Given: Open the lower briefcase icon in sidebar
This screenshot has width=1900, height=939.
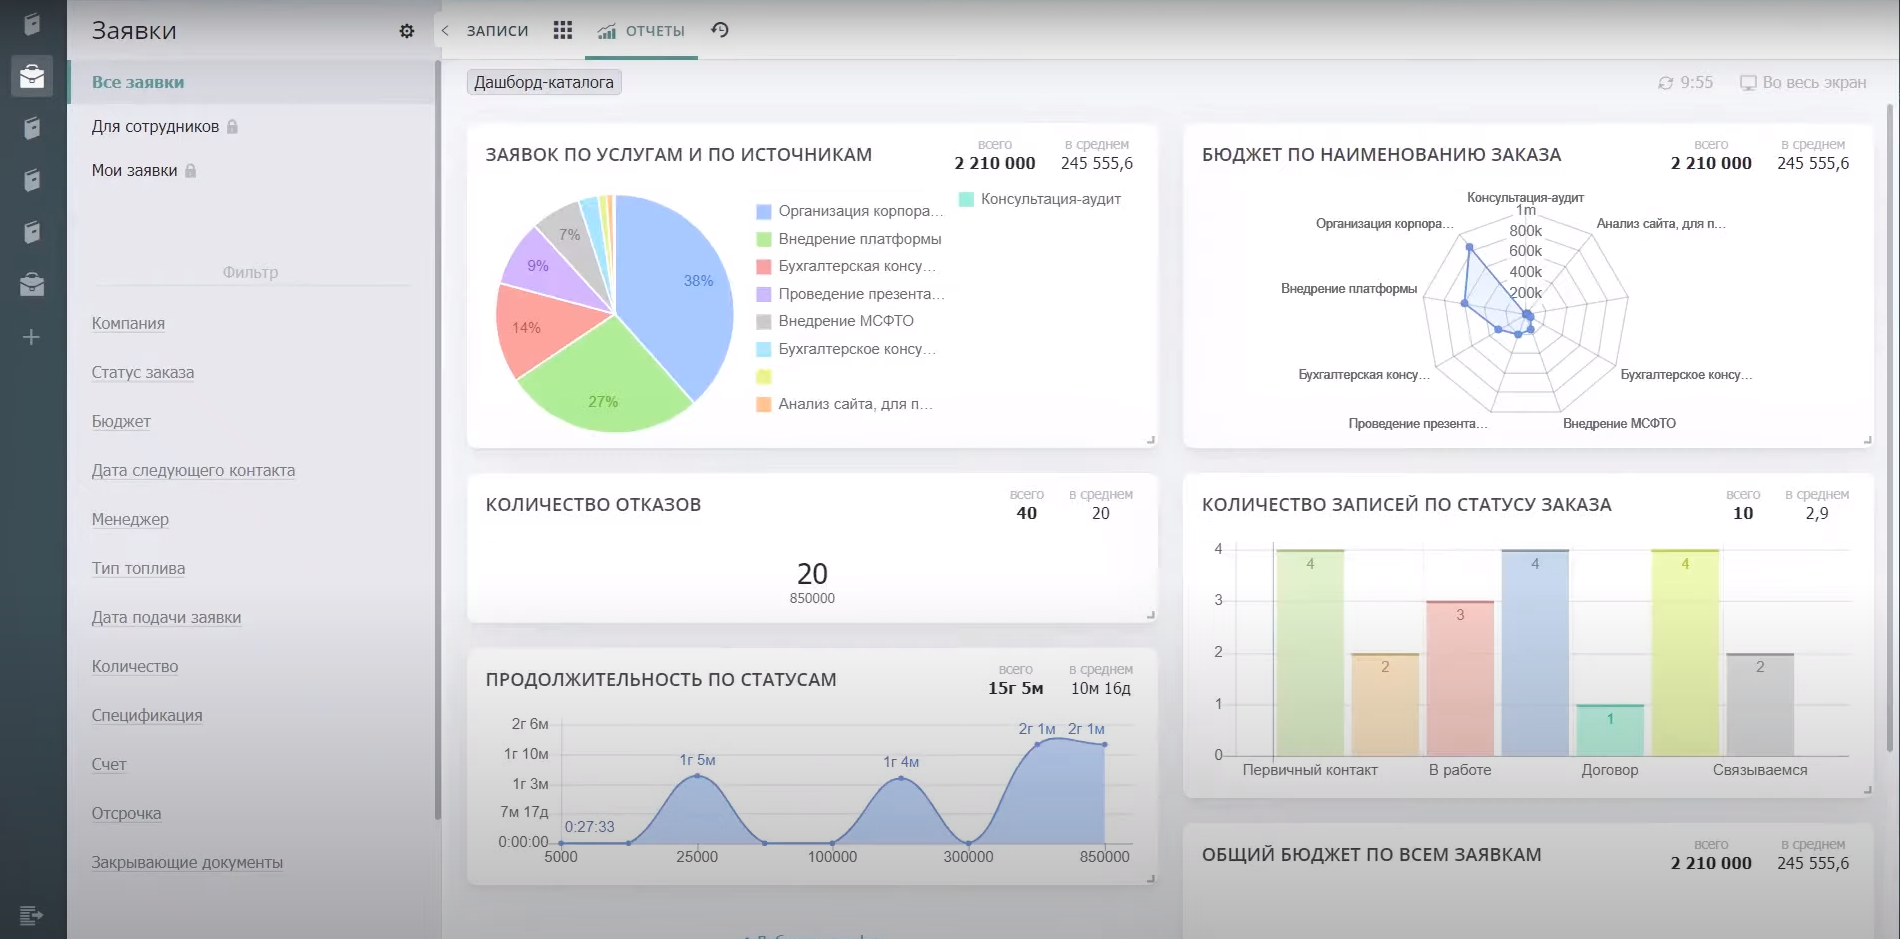Looking at the screenshot, I should tap(32, 285).
